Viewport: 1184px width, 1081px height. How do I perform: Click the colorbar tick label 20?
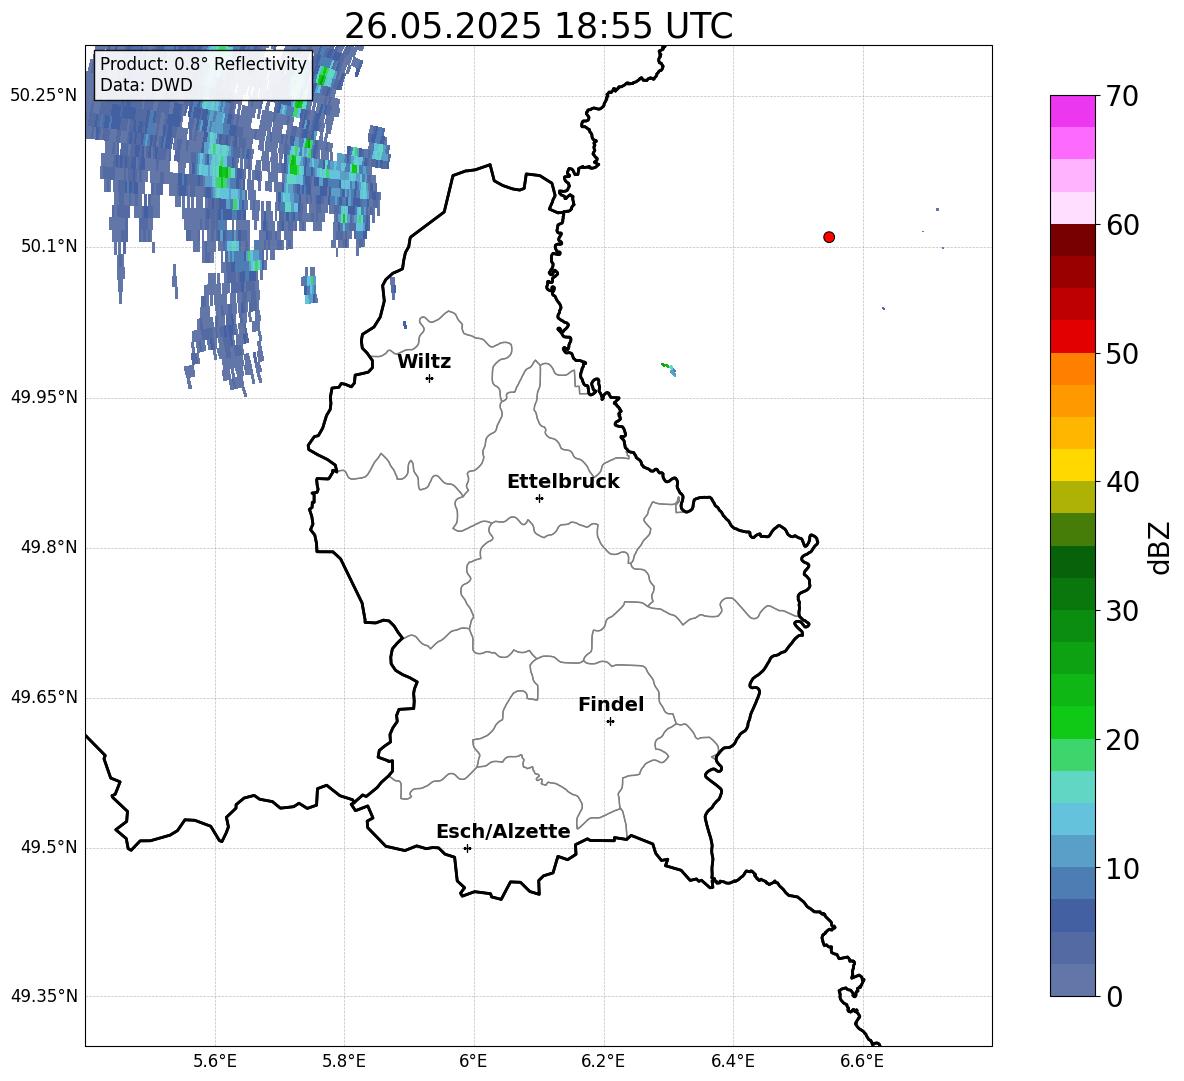tap(1123, 740)
